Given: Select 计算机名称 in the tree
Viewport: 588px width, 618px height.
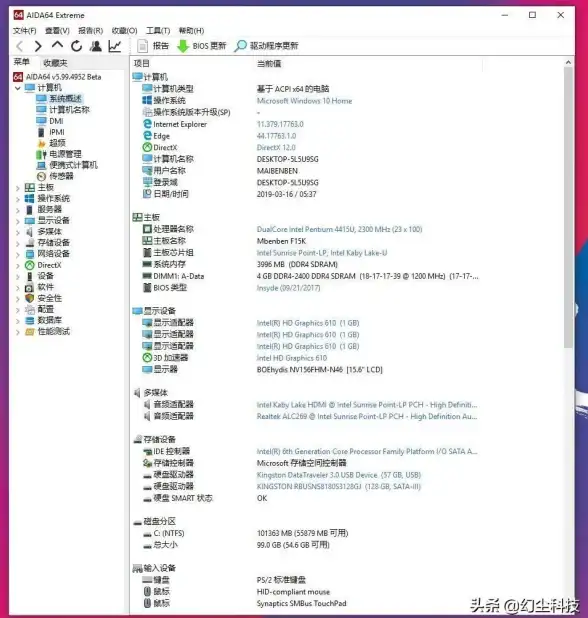Looking at the screenshot, I should [x=69, y=110].
